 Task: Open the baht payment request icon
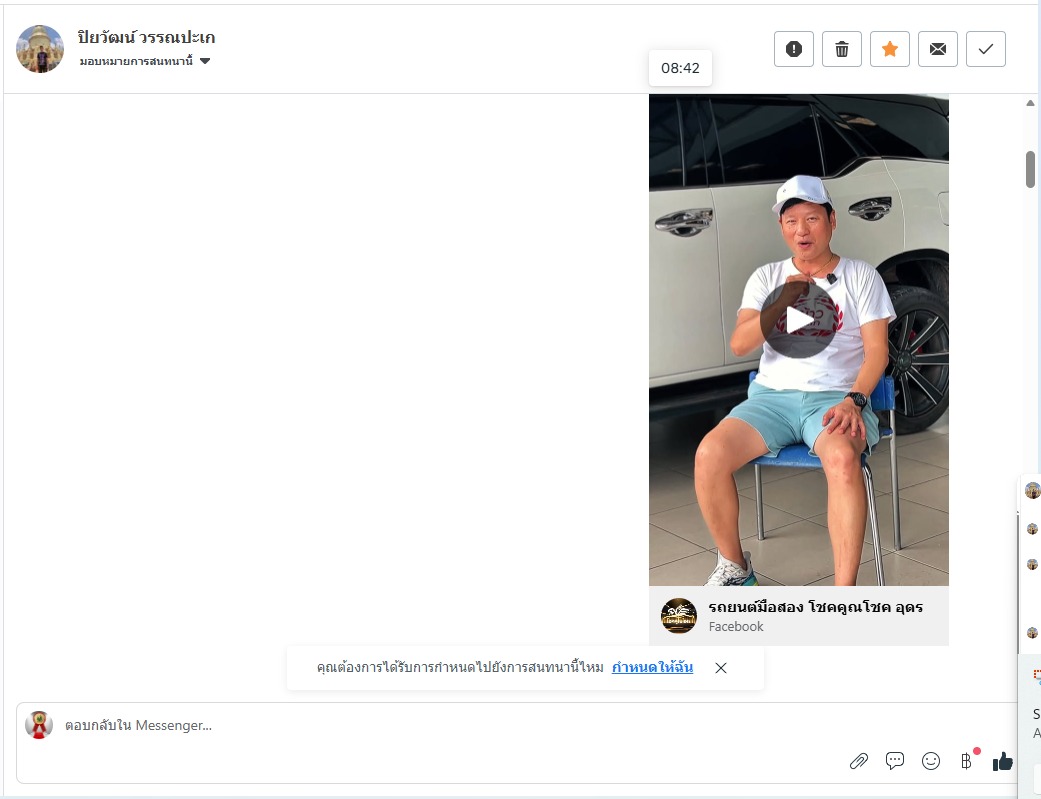(967, 761)
